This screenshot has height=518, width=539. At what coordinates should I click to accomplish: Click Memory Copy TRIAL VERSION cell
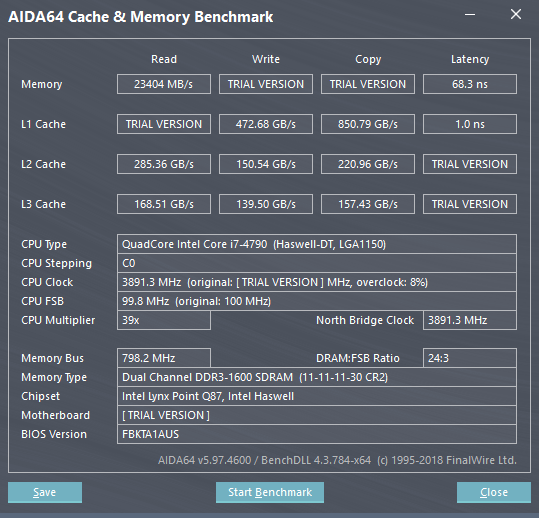coord(368,84)
